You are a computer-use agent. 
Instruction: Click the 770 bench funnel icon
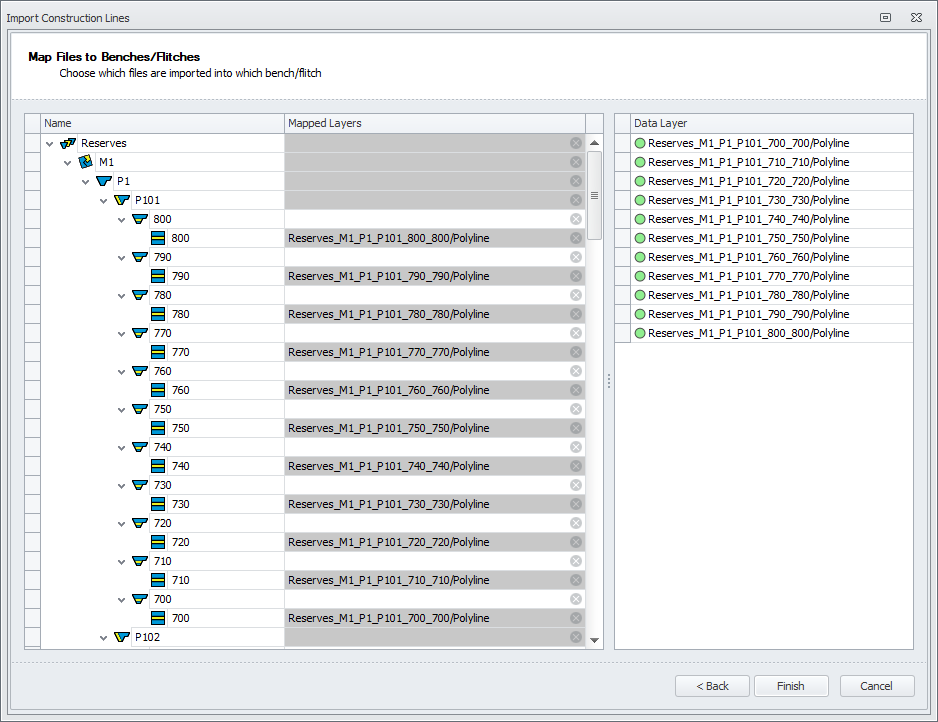140,333
